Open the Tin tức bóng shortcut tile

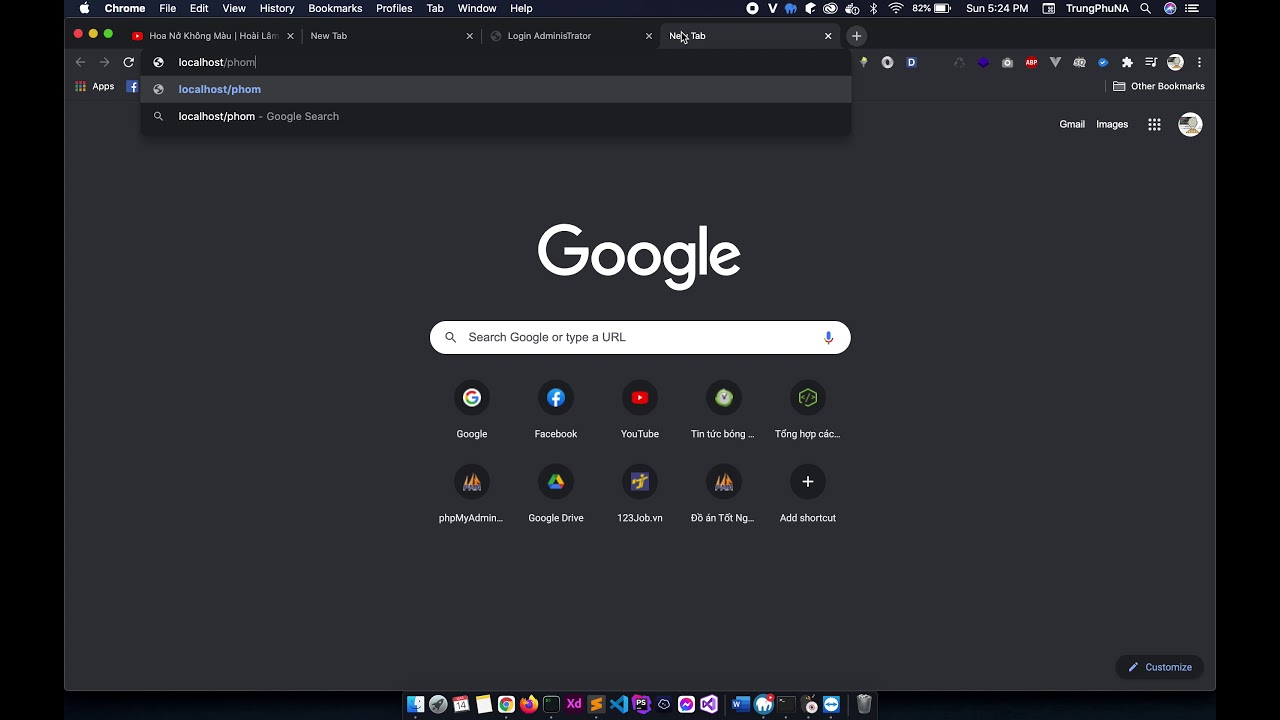[x=724, y=410]
